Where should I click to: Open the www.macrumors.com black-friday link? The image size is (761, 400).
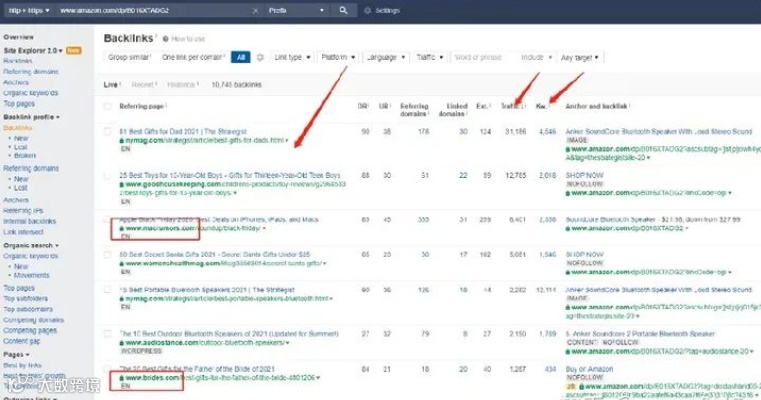[x=193, y=228]
